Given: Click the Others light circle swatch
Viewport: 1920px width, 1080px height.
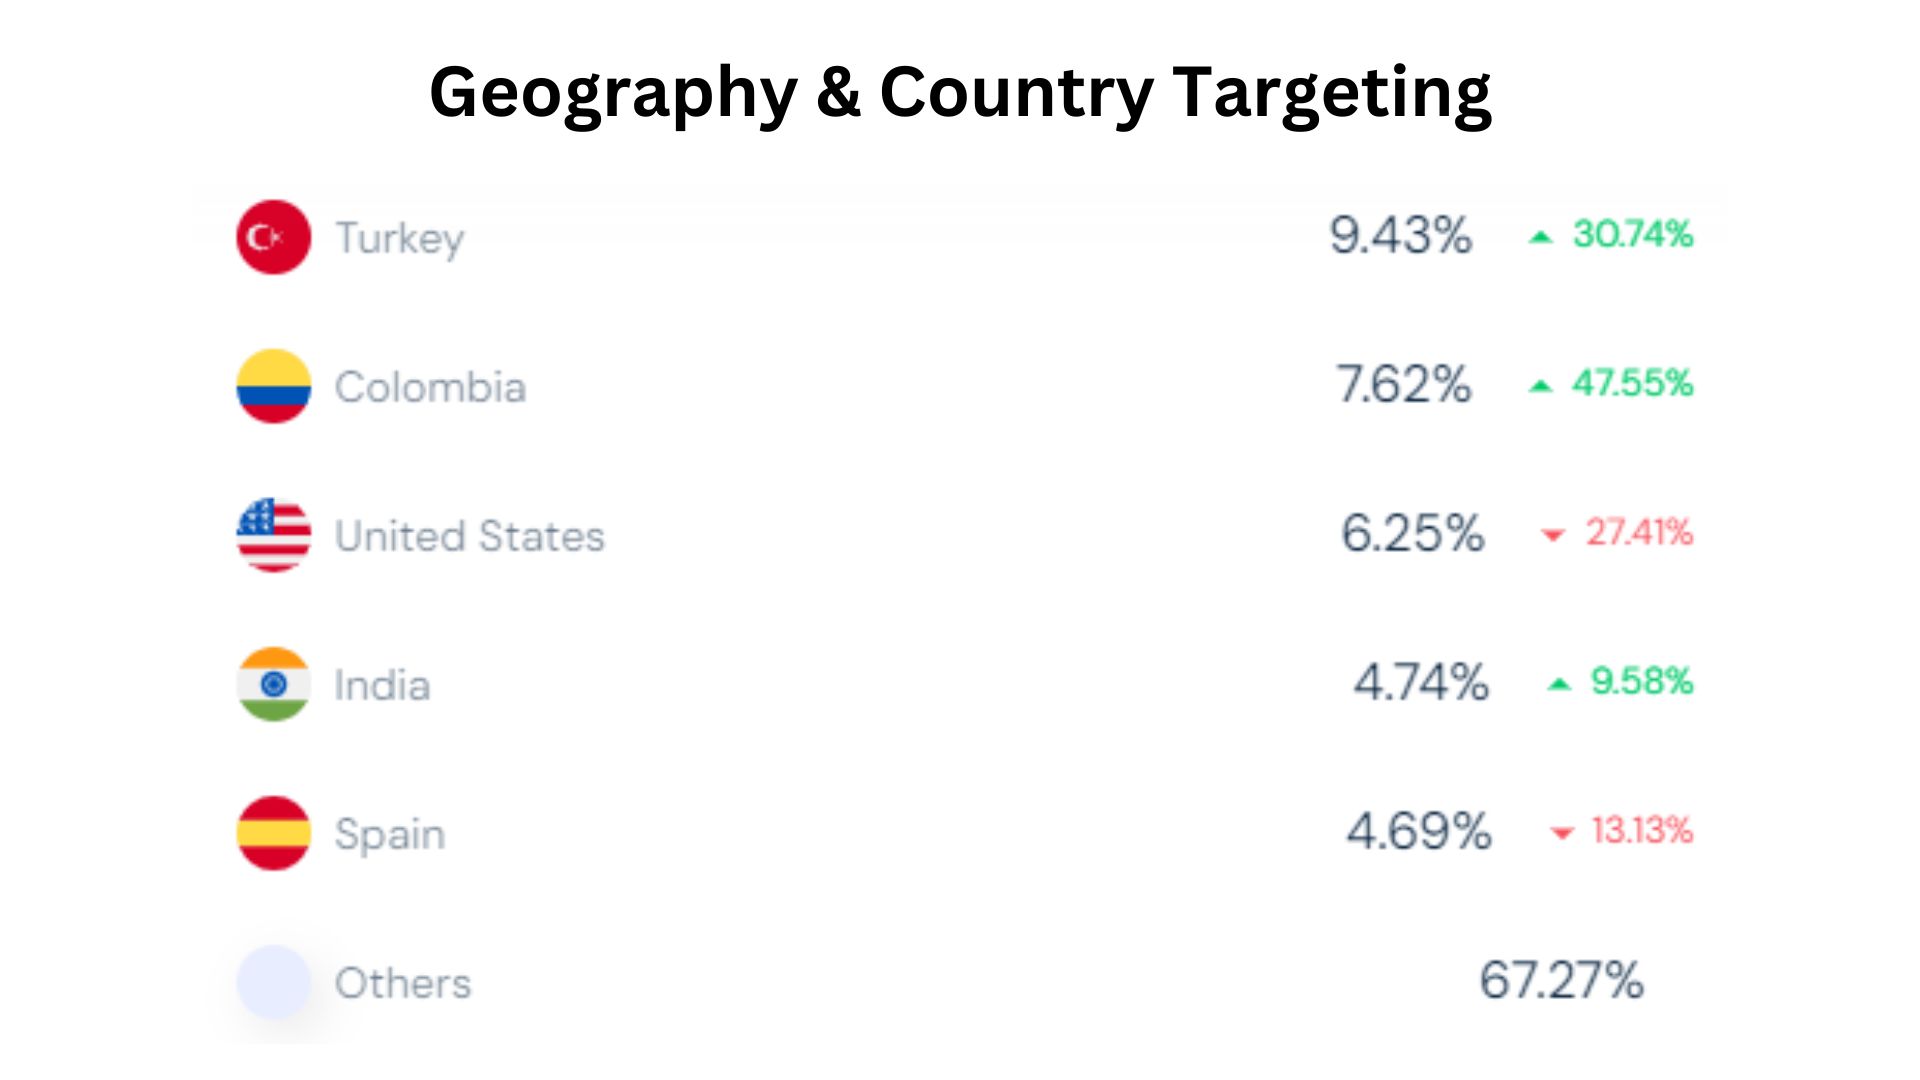Looking at the screenshot, I should pos(273,982).
